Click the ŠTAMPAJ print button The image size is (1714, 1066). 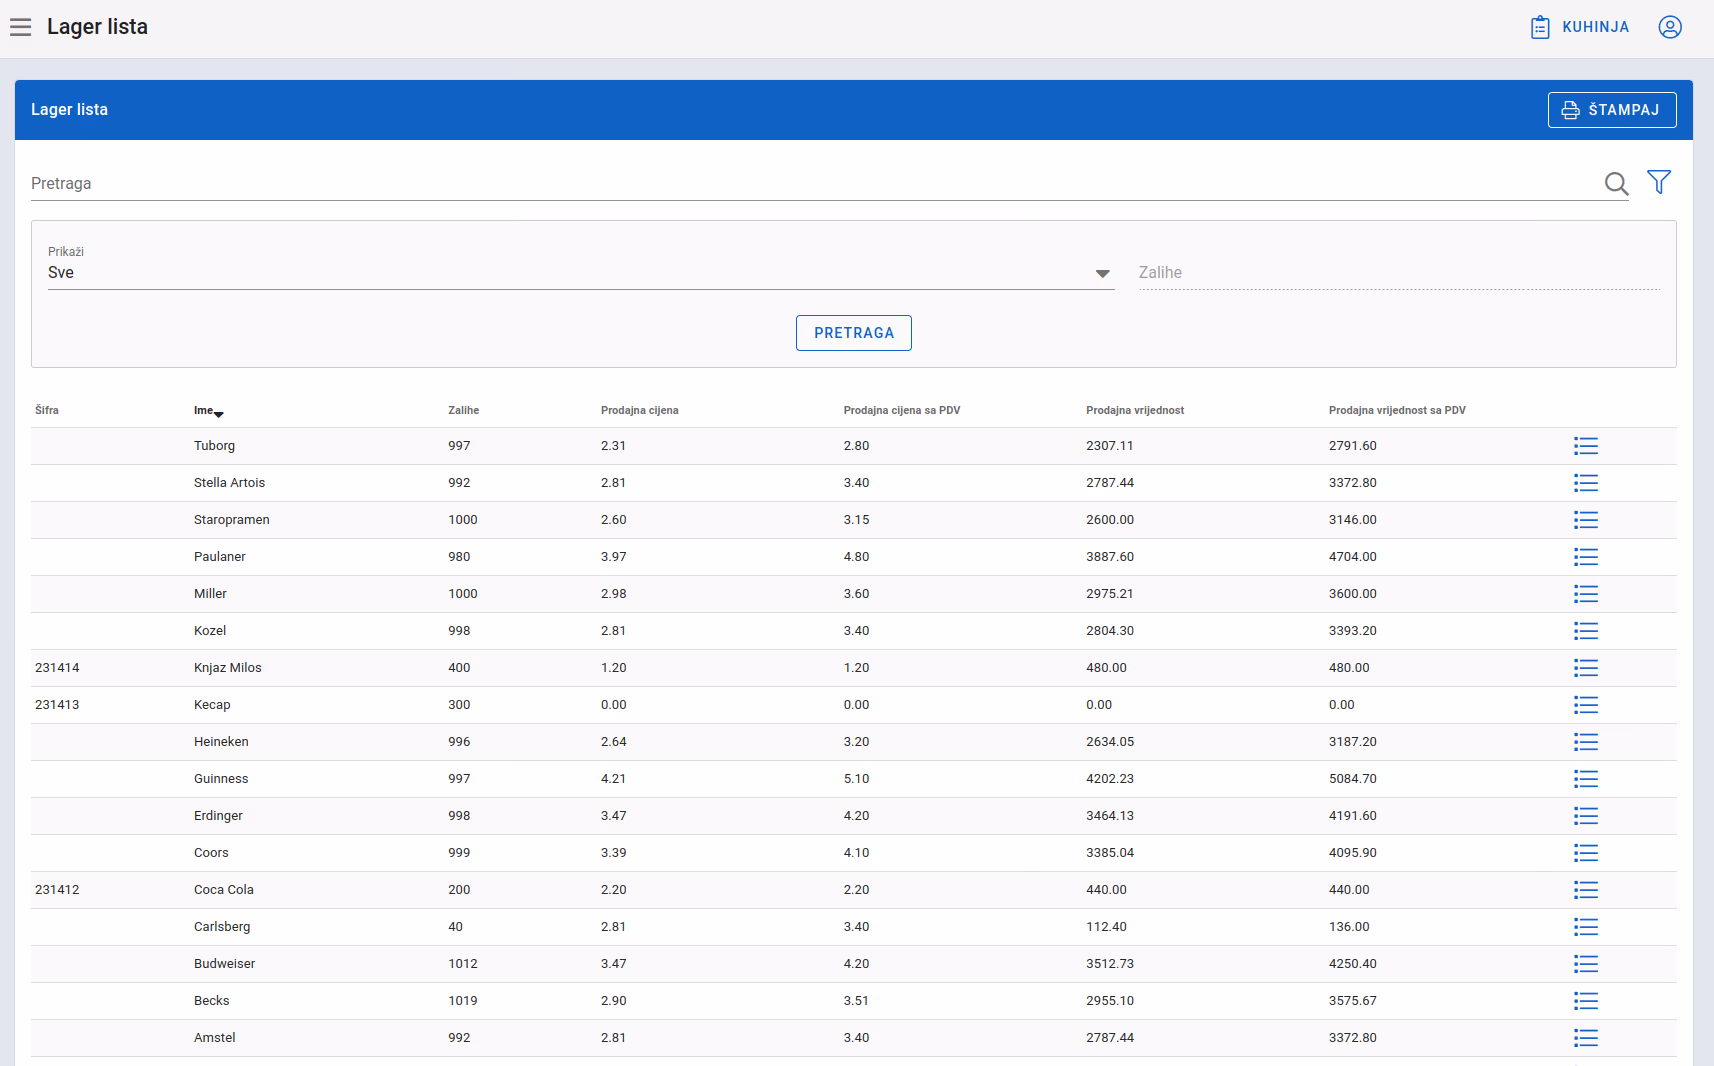pos(1612,110)
